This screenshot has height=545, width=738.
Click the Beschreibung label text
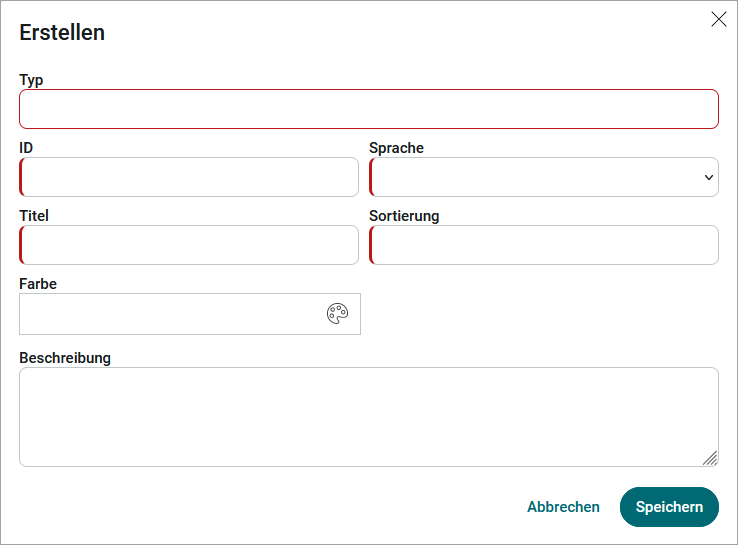(x=65, y=358)
